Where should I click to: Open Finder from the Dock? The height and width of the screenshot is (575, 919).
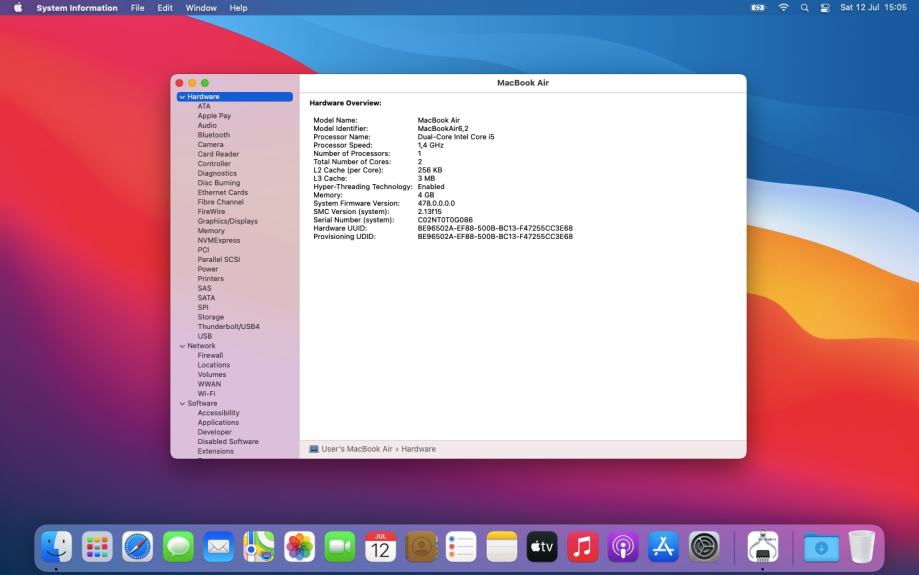pyautogui.click(x=57, y=547)
